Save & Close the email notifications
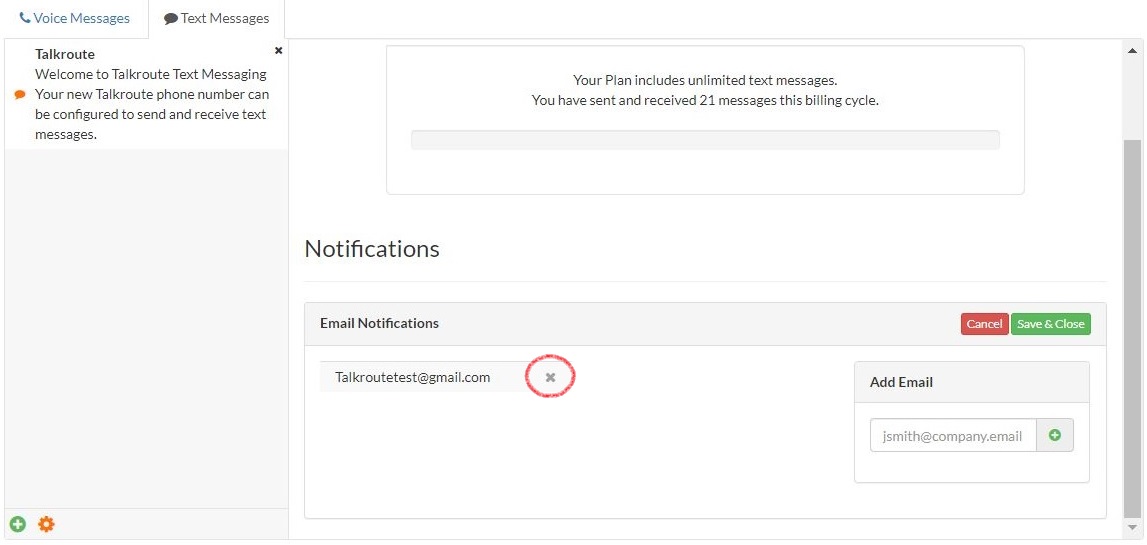Image resolution: width=1147 pixels, height=545 pixels. point(1050,324)
